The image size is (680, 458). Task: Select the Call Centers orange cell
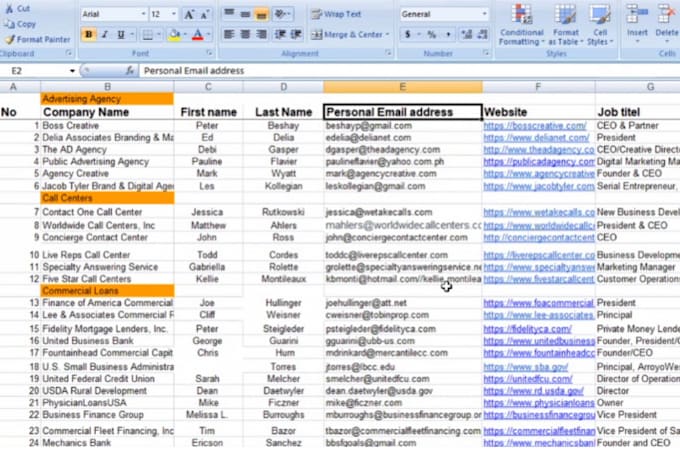coord(107,198)
